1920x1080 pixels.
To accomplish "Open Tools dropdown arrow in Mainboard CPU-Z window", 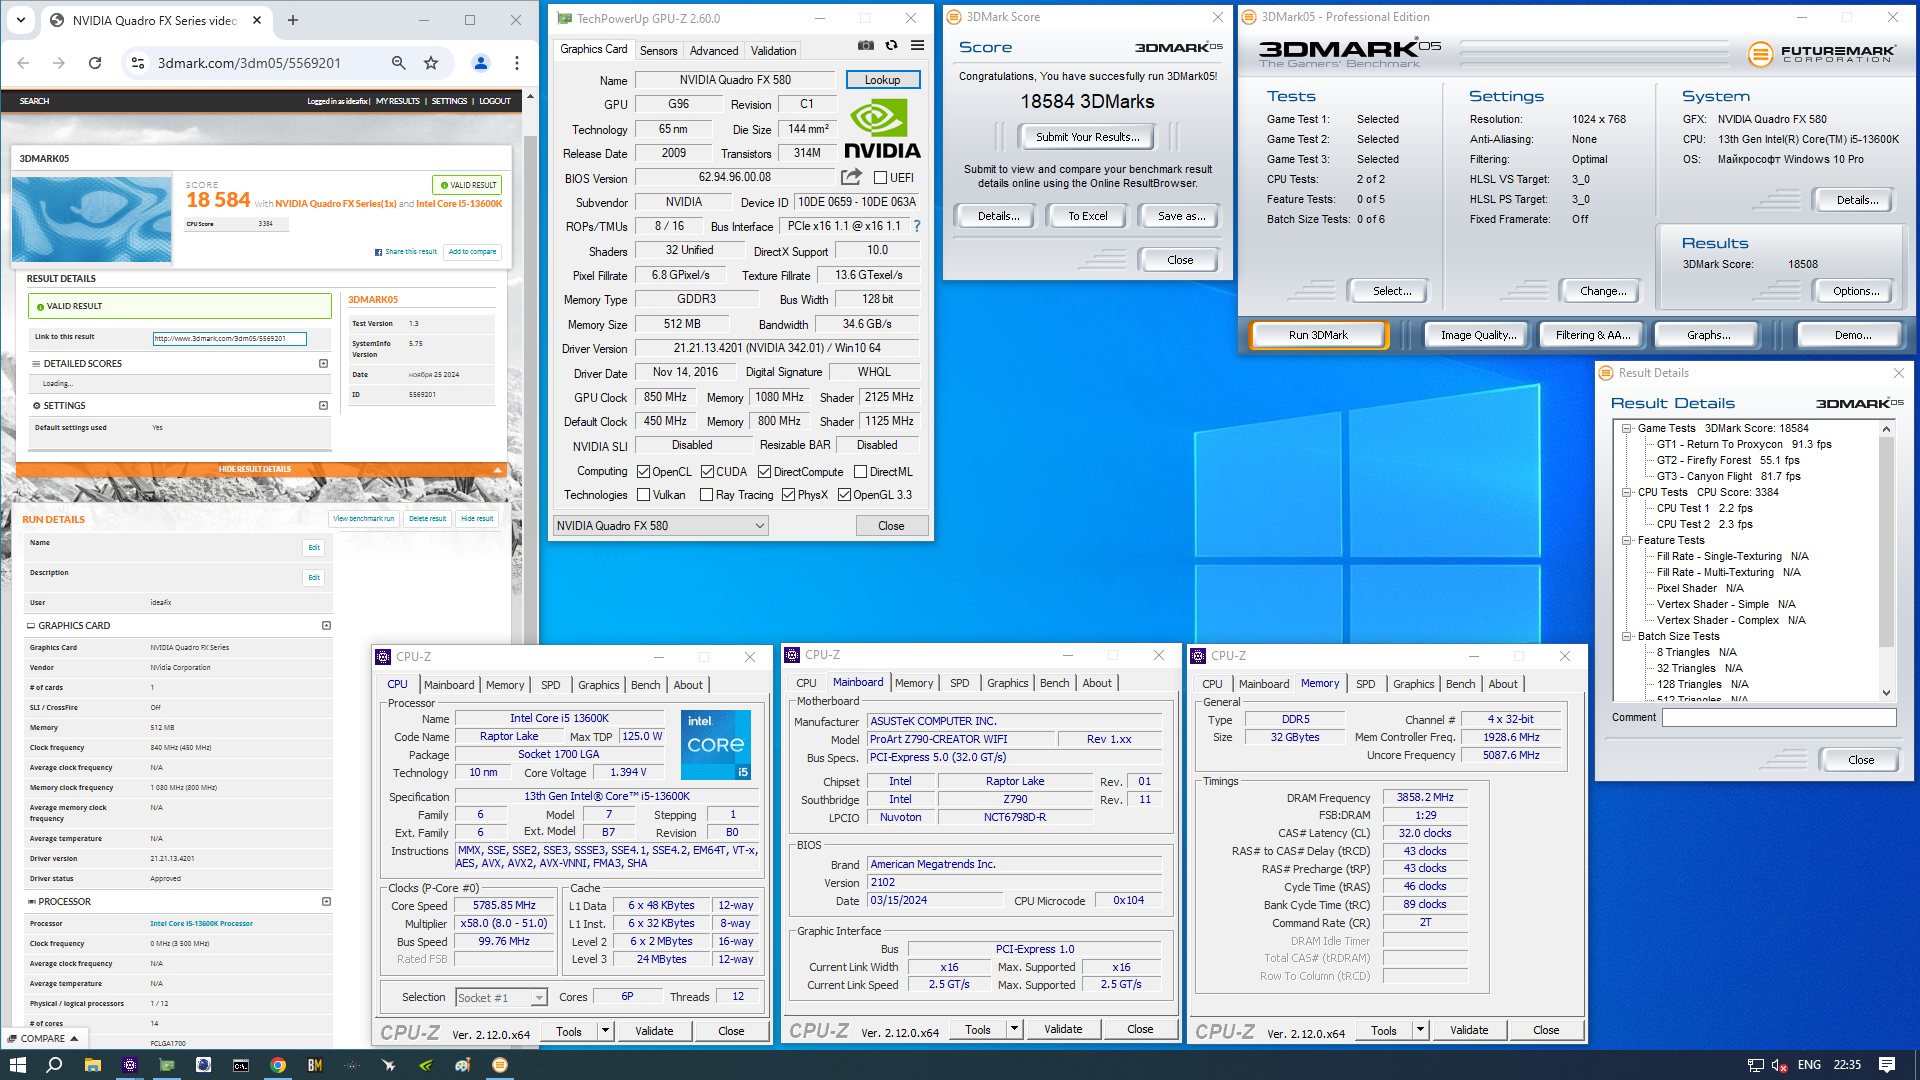I will click(1014, 1029).
